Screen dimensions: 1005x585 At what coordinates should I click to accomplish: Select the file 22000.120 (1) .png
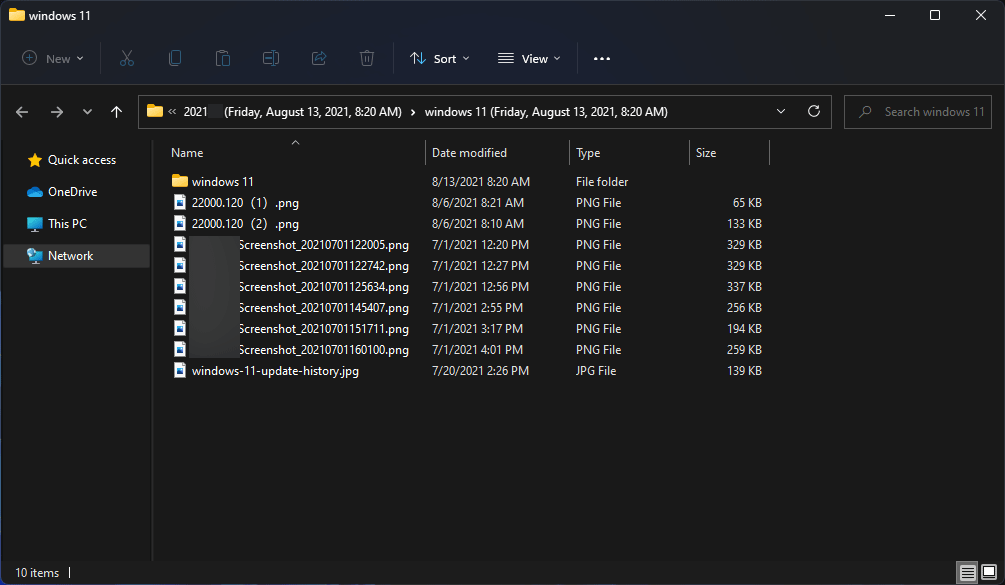tap(245, 202)
